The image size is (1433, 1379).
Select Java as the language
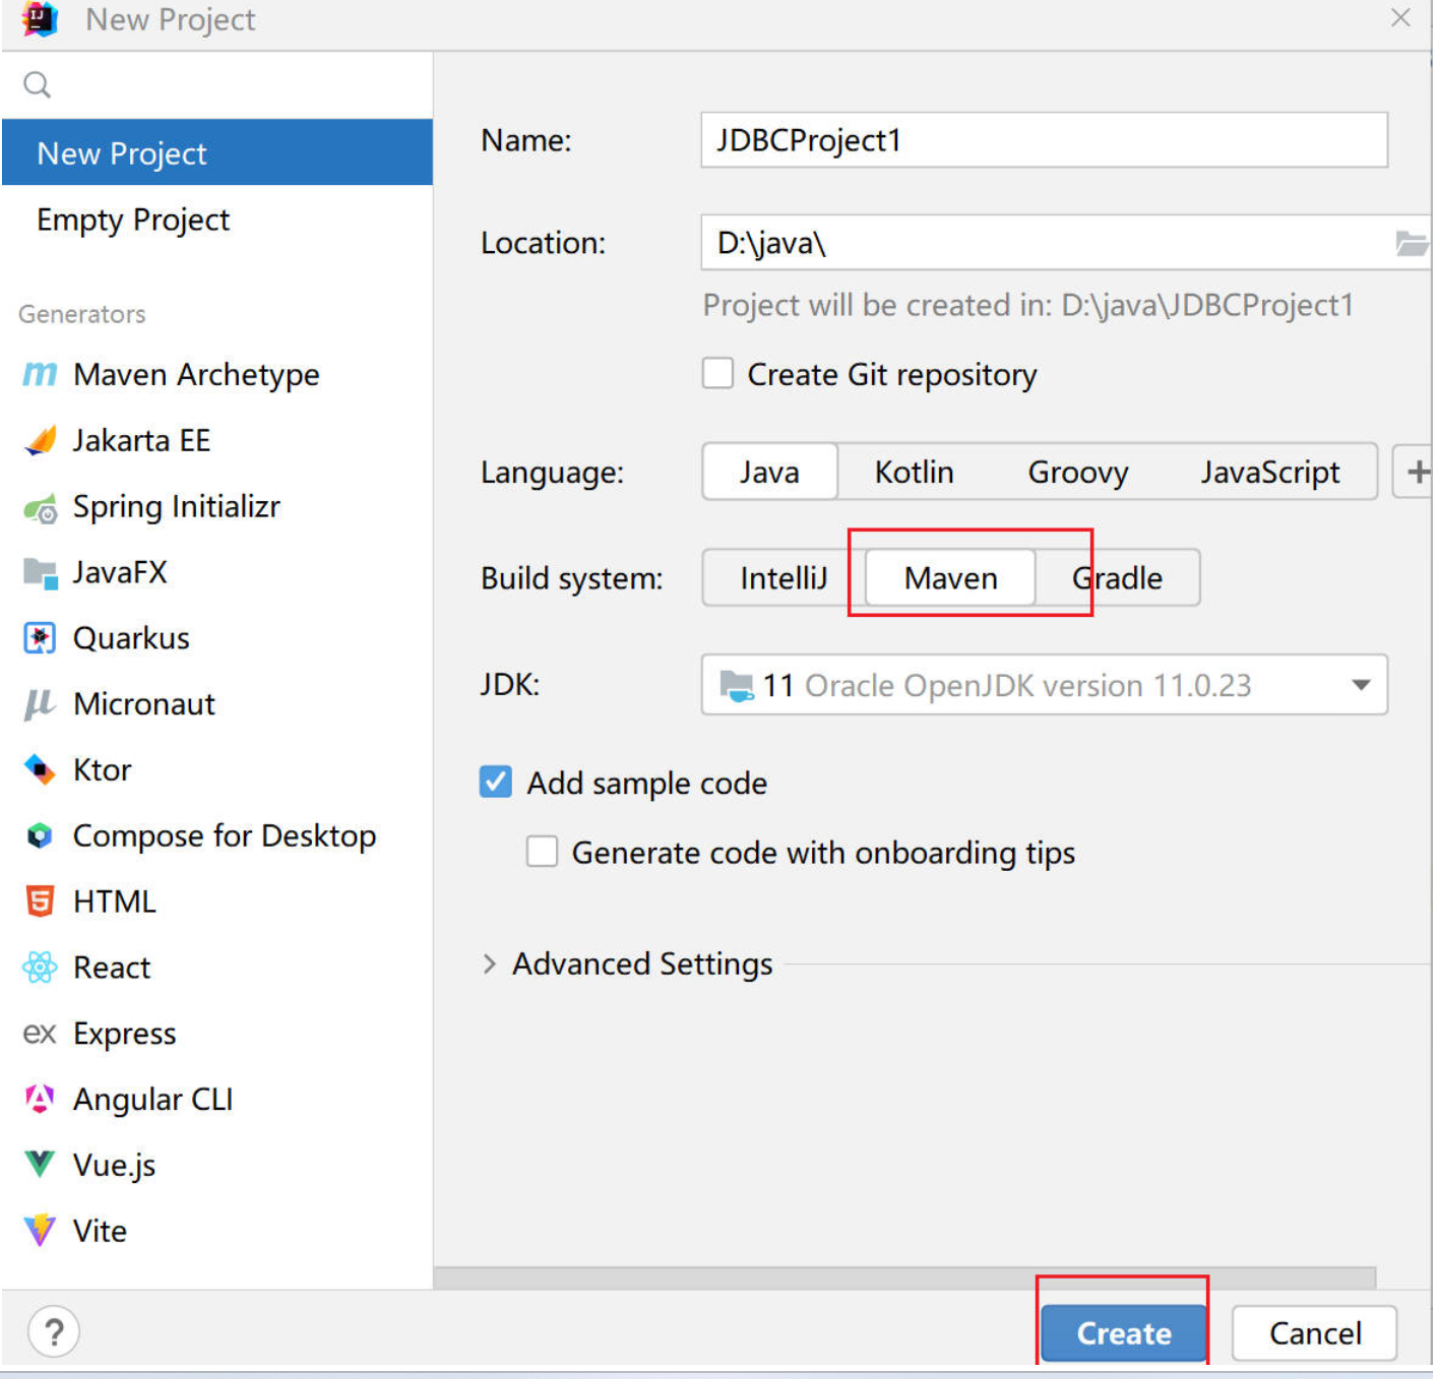770,472
